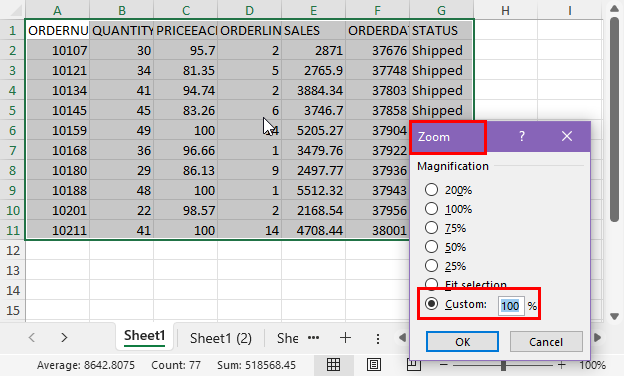Click cell with order number 10107
The height and width of the screenshot is (376, 624).
pos(58,51)
